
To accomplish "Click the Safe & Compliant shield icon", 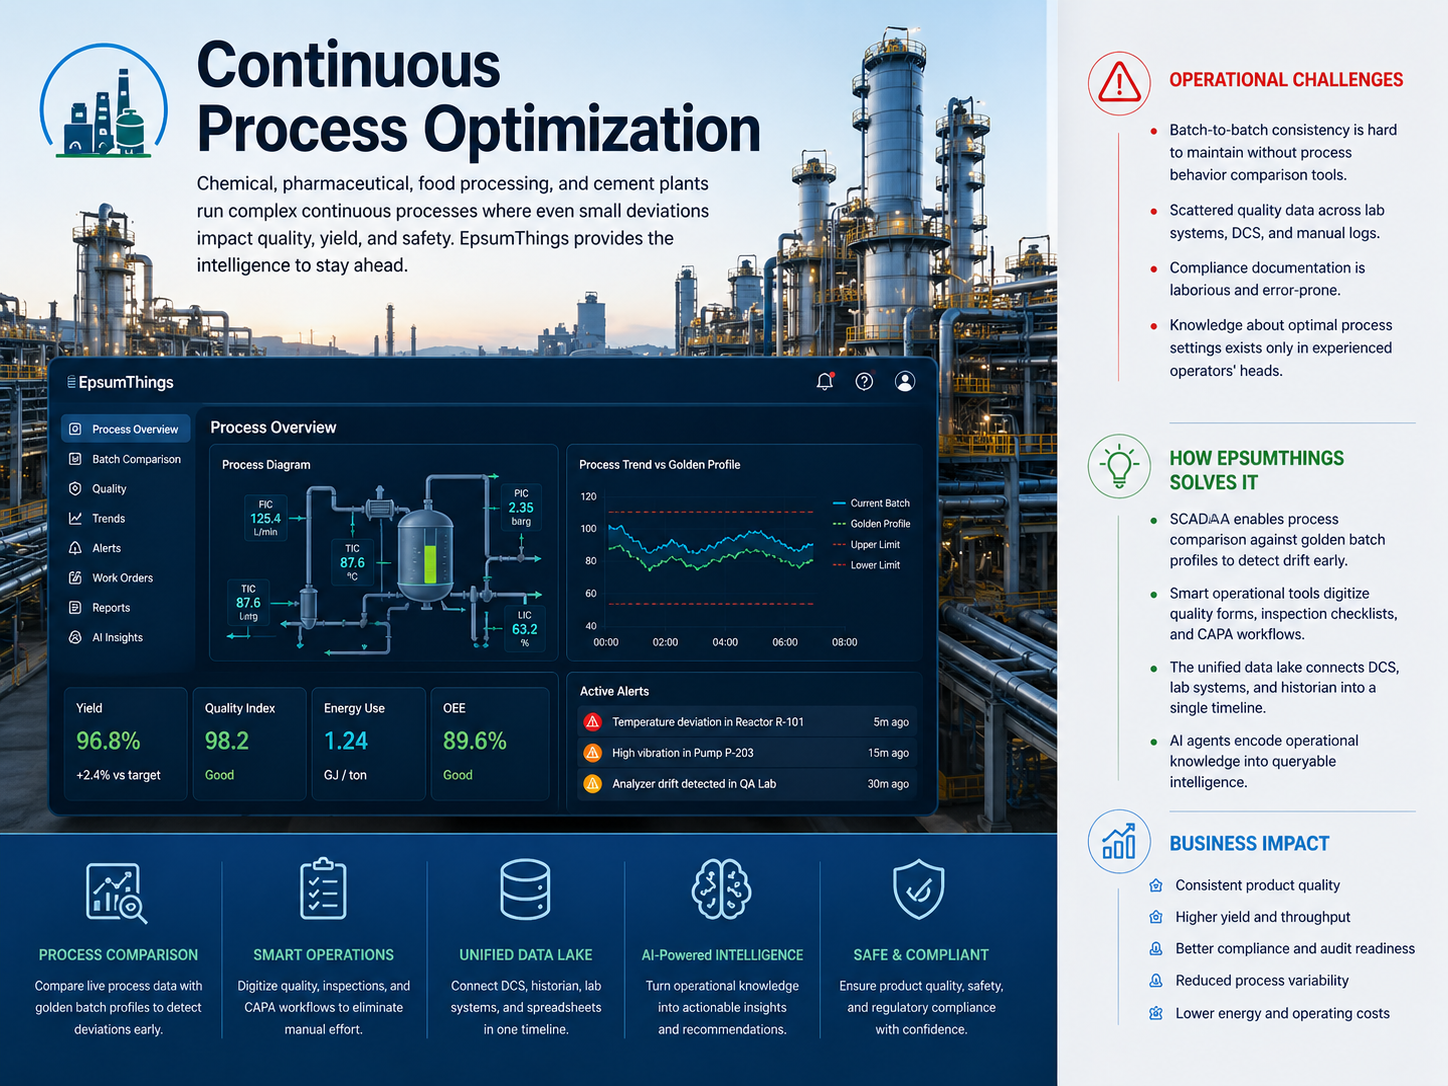I will (918, 889).
